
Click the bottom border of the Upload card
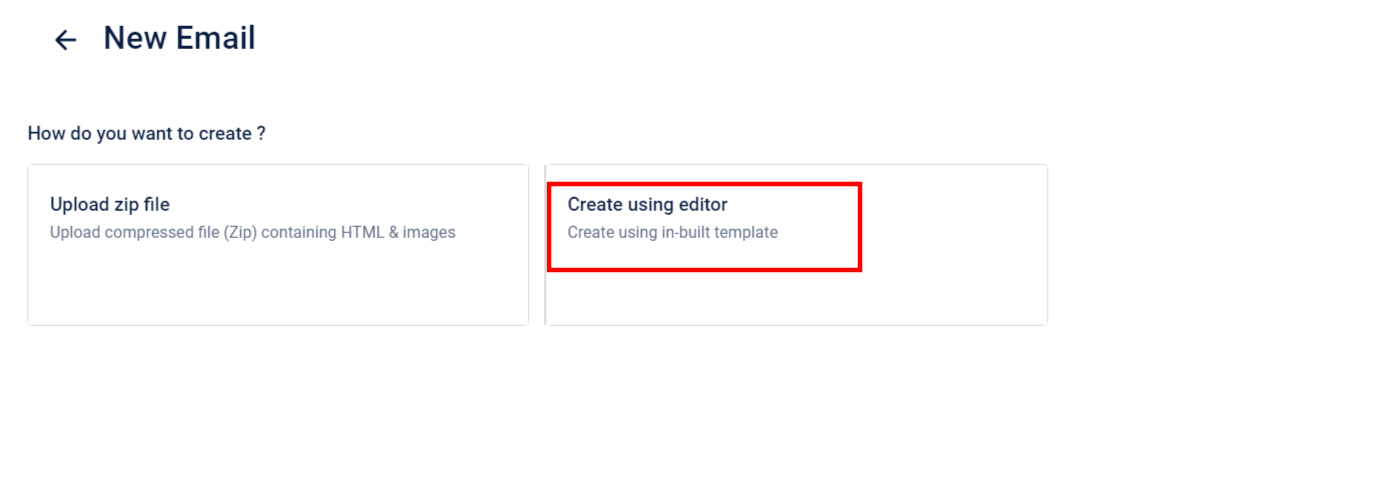278,324
